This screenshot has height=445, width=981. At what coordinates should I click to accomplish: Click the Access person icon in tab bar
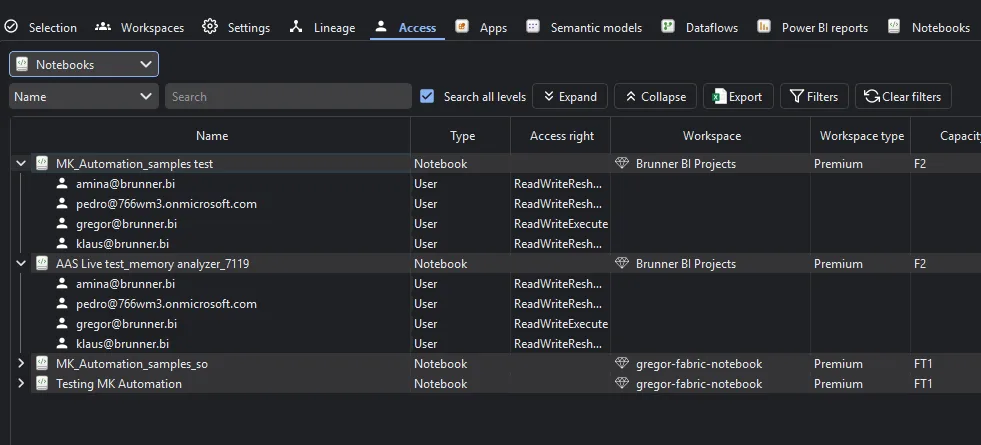[x=380, y=26]
